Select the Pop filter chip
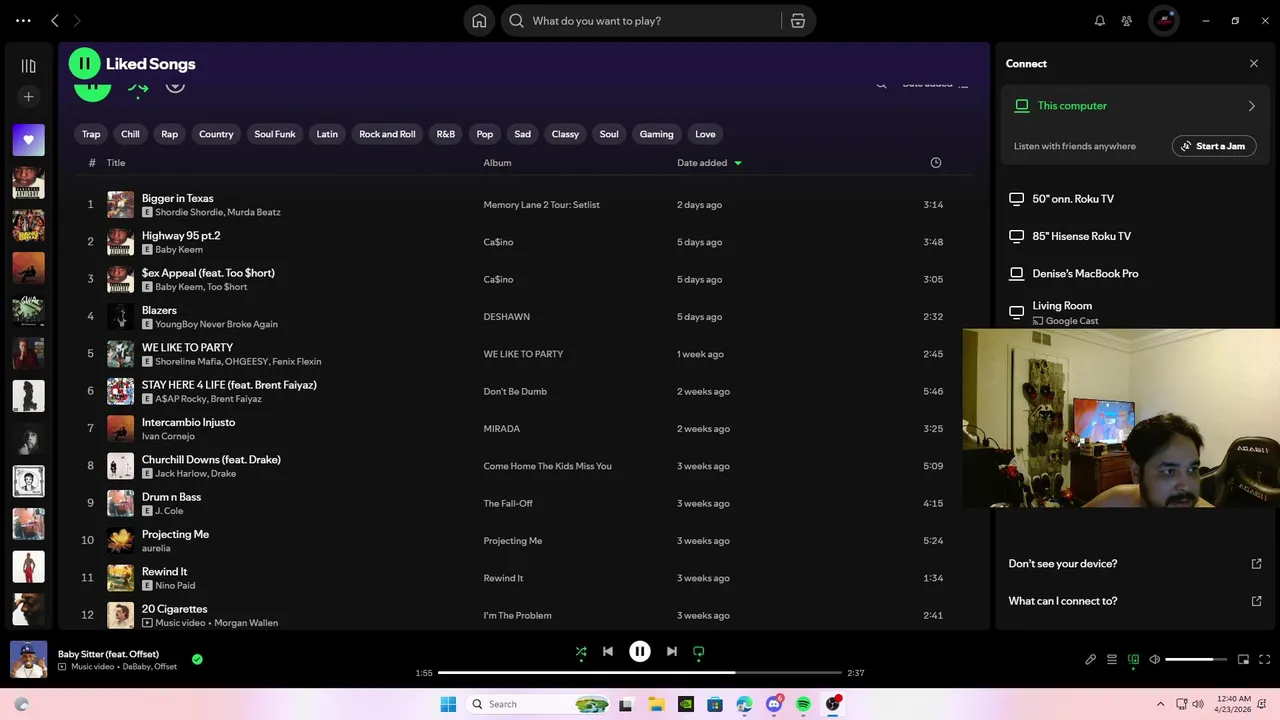This screenshot has height=720, width=1280. (x=485, y=134)
